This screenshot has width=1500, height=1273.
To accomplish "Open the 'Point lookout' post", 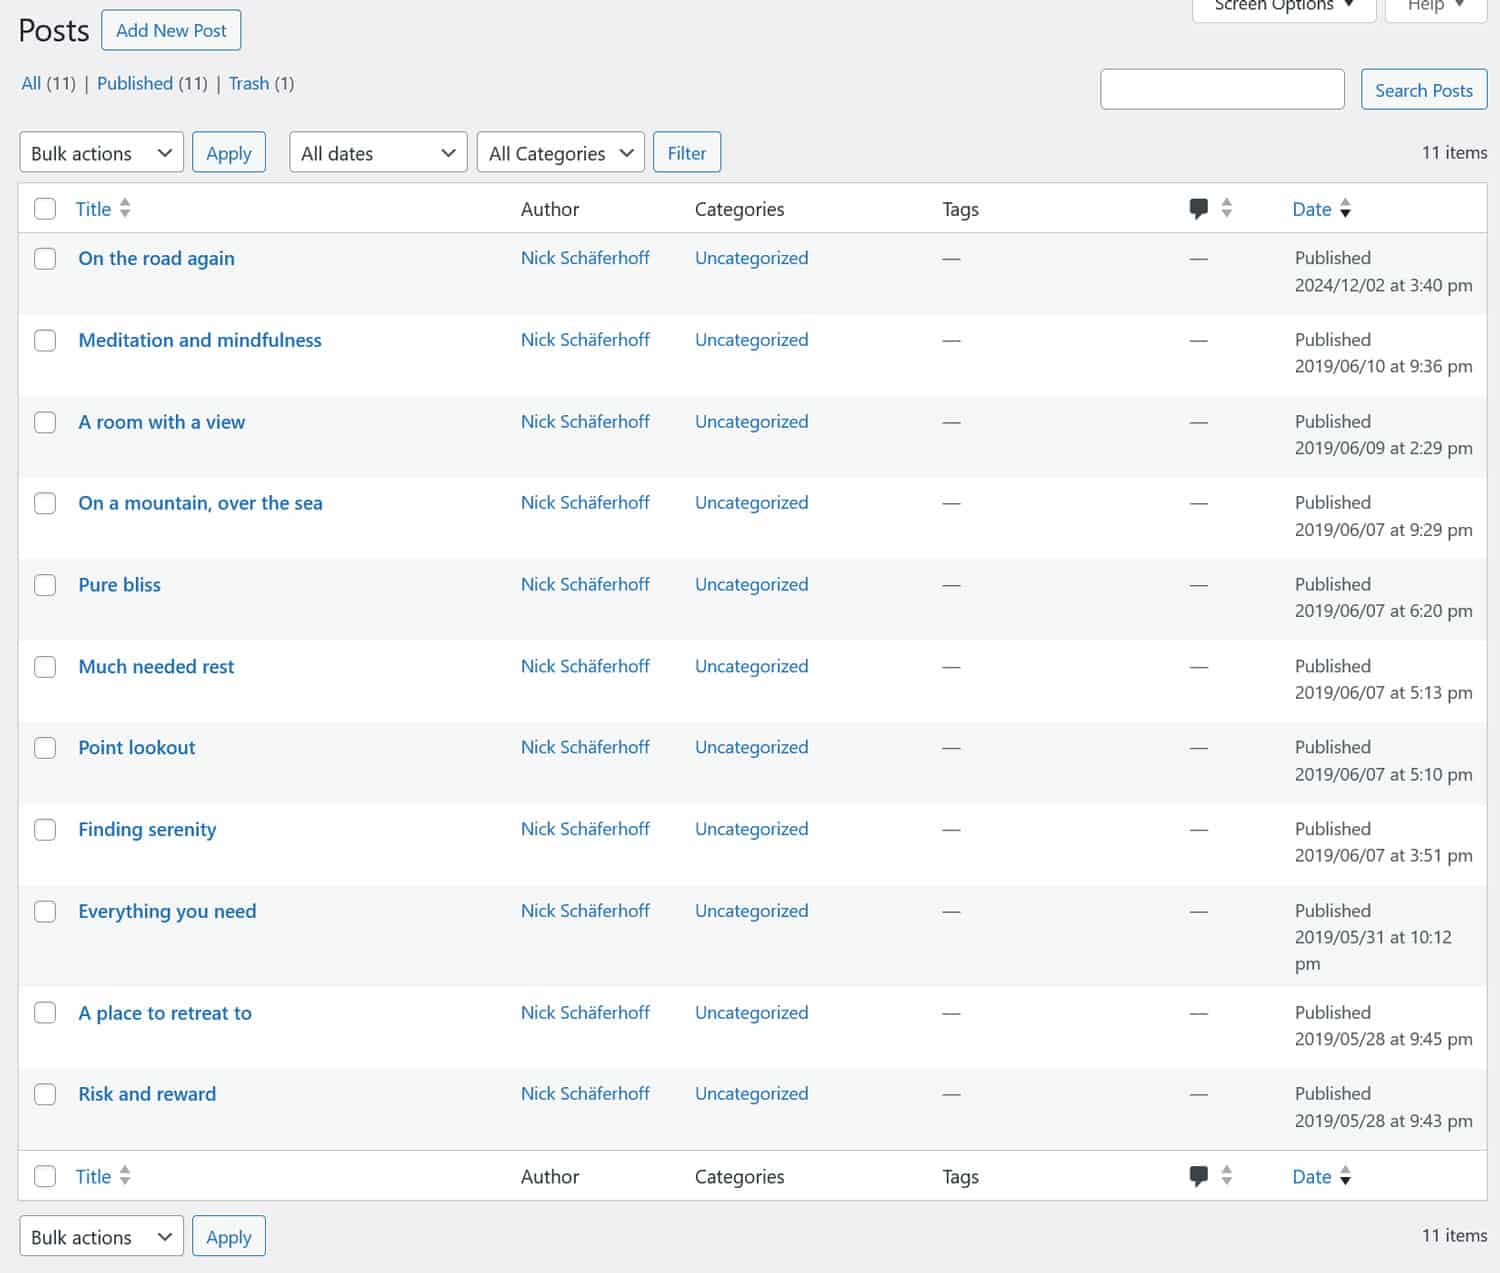I will [136, 748].
